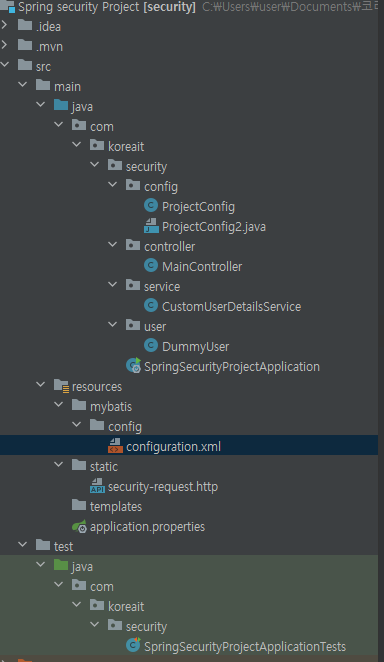
Task: Click the ProjectConfig class icon
Action: (151, 205)
